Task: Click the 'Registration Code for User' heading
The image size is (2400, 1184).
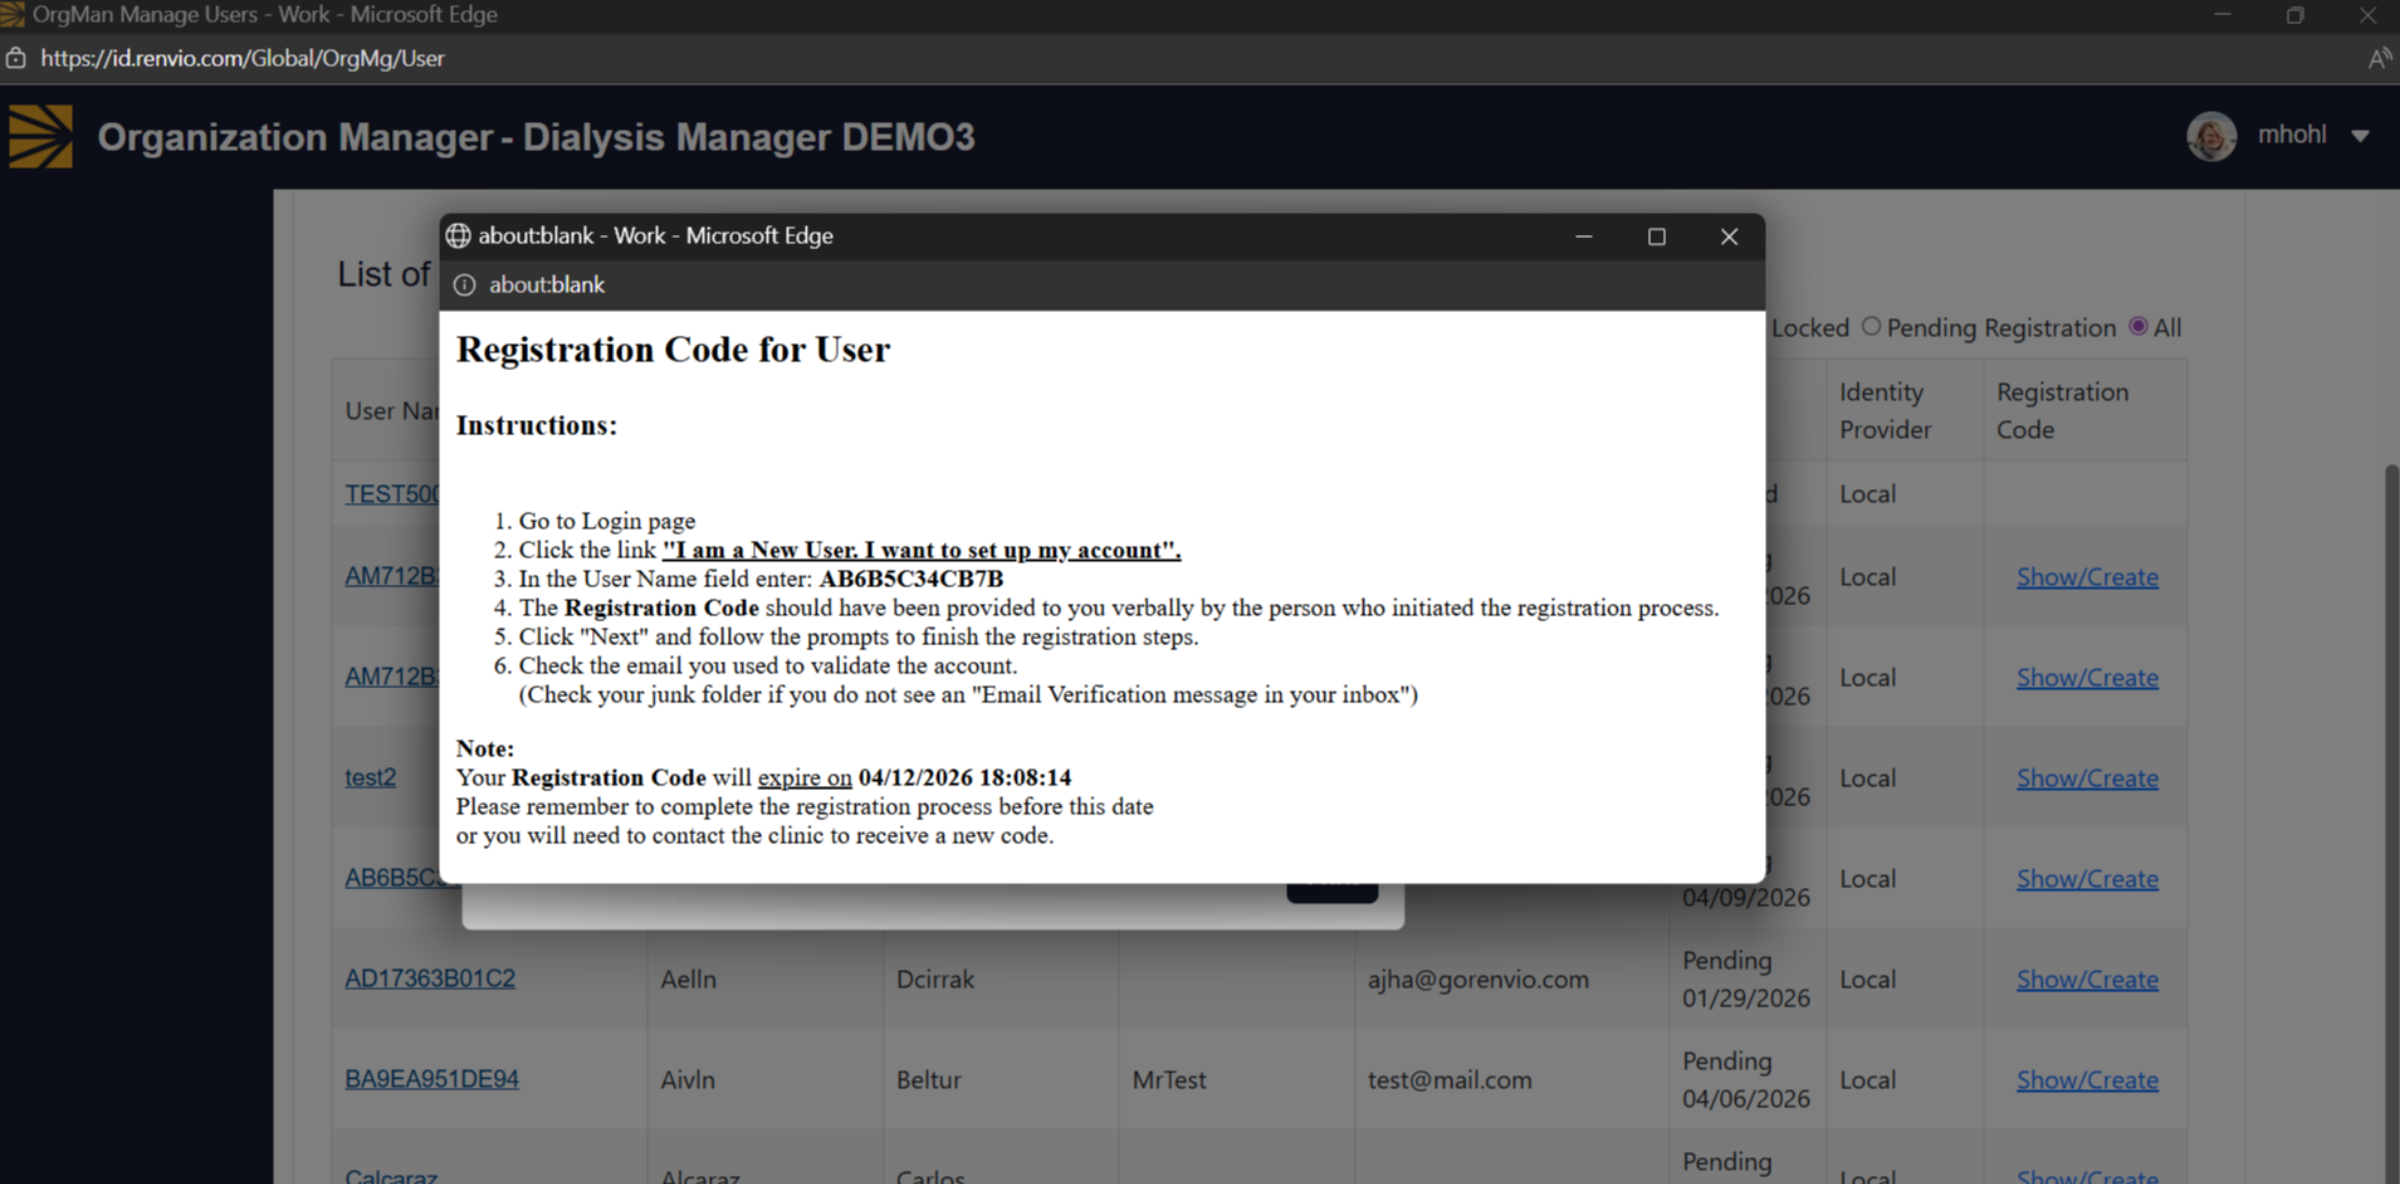Action: (x=673, y=350)
